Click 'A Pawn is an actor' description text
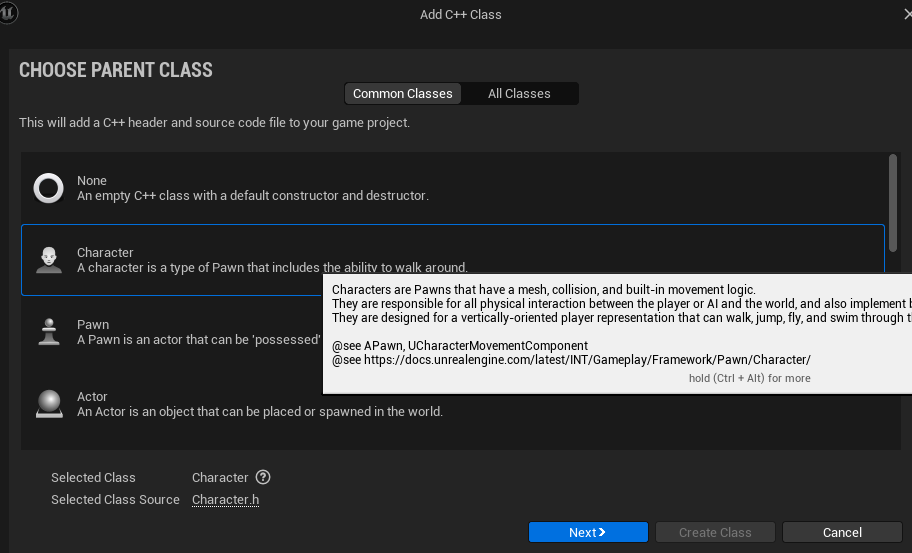Image resolution: width=912 pixels, height=553 pixels. (199, 340)
